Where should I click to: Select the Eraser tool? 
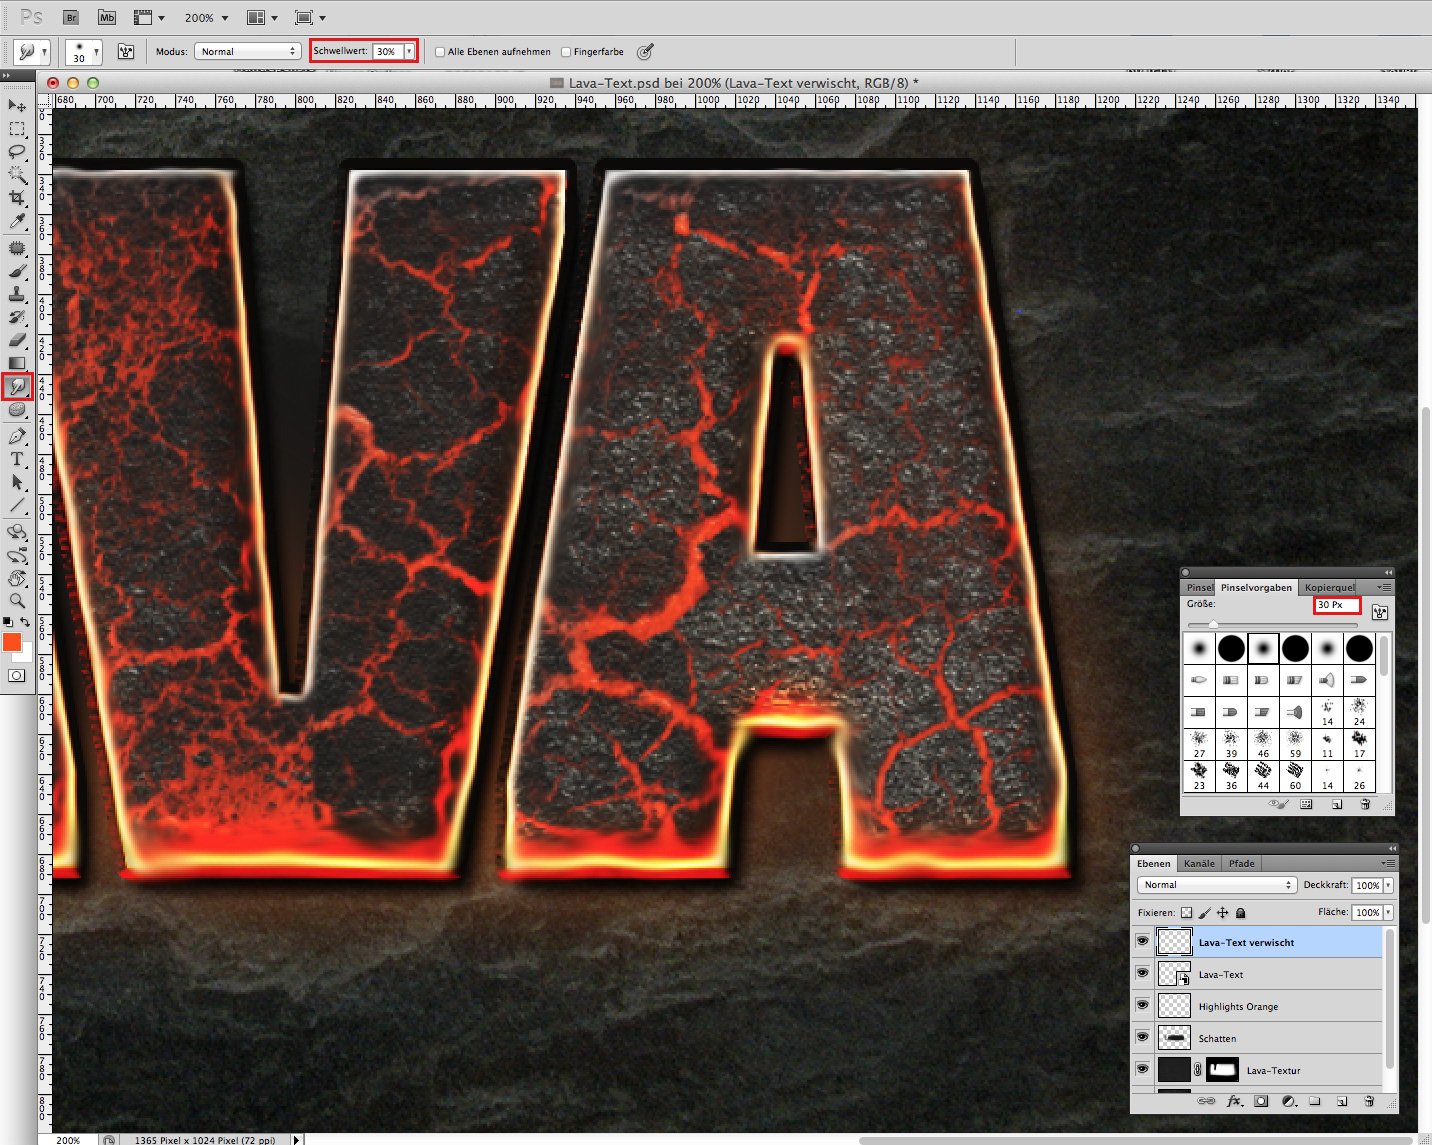coord(17,340)
